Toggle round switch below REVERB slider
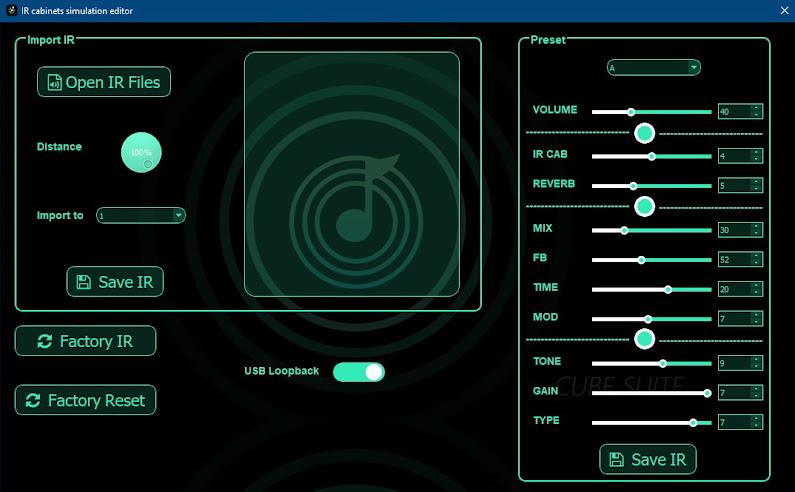The height and width of the screenshot is (492, 795). [x=644, y=206]
